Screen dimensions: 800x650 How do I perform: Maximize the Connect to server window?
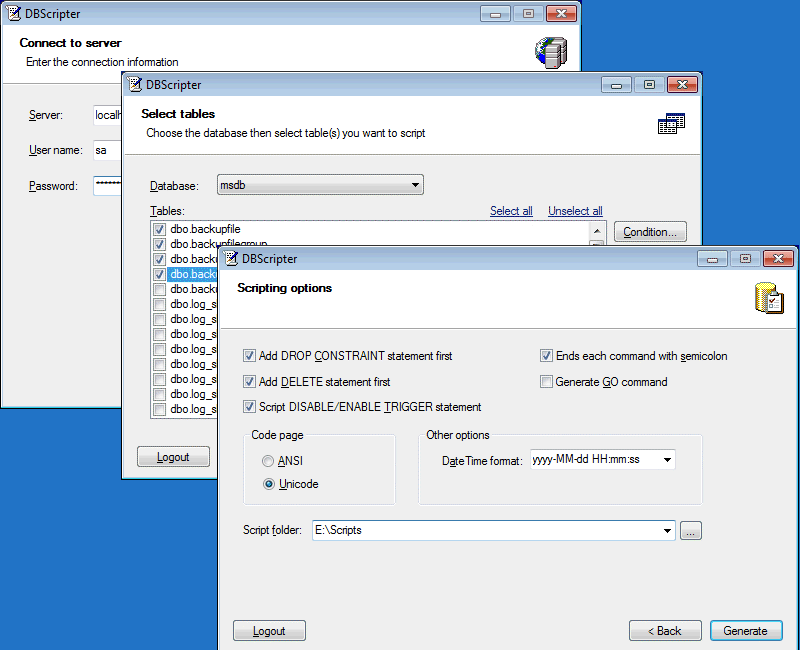coord(528,14)
